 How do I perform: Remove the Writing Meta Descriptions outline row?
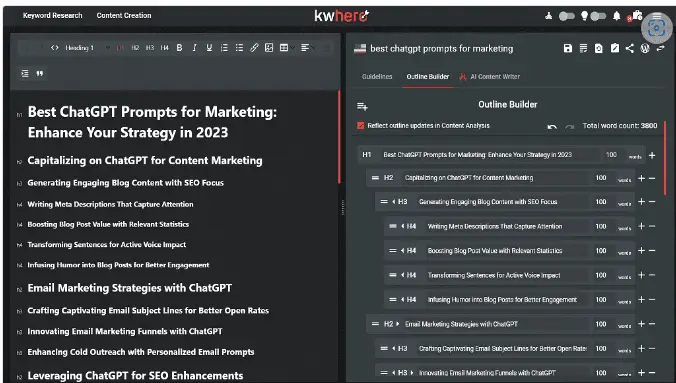pyautogui.click(x=652, y=226)
